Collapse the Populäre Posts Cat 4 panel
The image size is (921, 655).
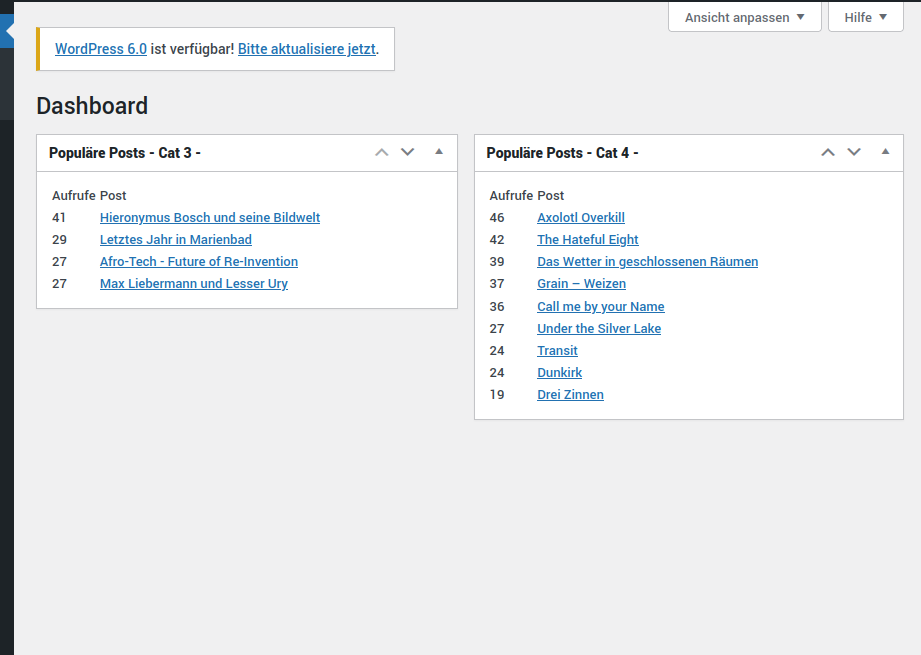coord(885,152)
